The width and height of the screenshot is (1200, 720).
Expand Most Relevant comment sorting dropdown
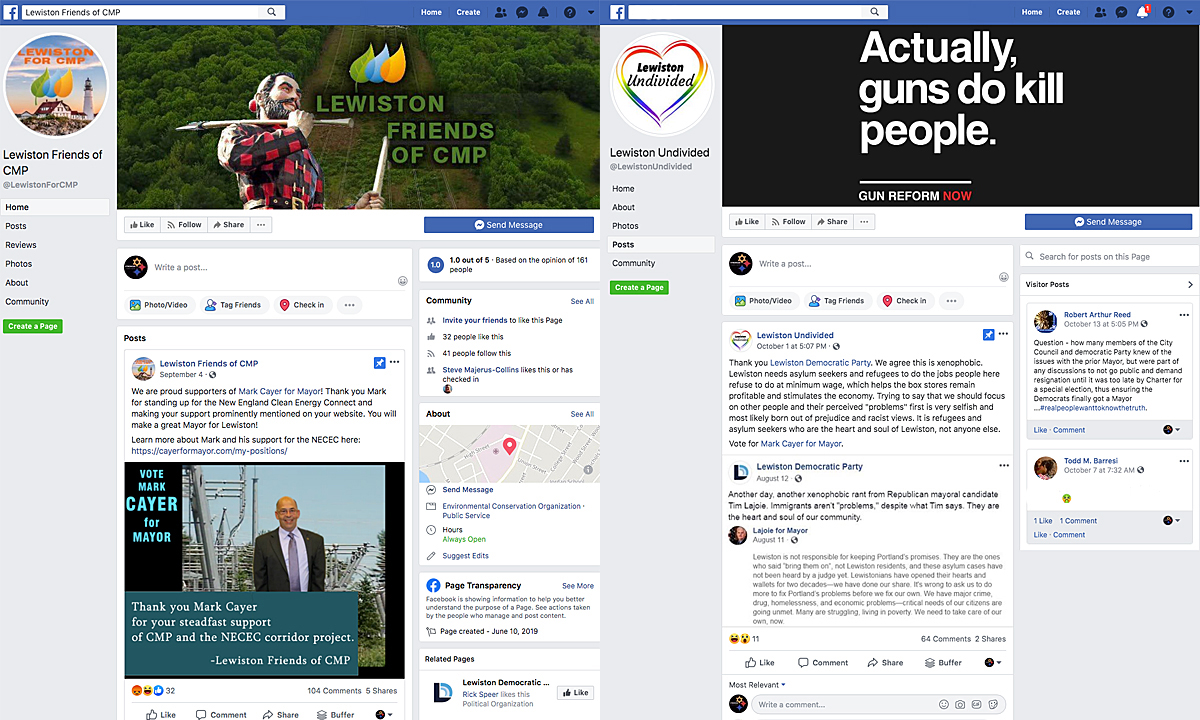757,685
